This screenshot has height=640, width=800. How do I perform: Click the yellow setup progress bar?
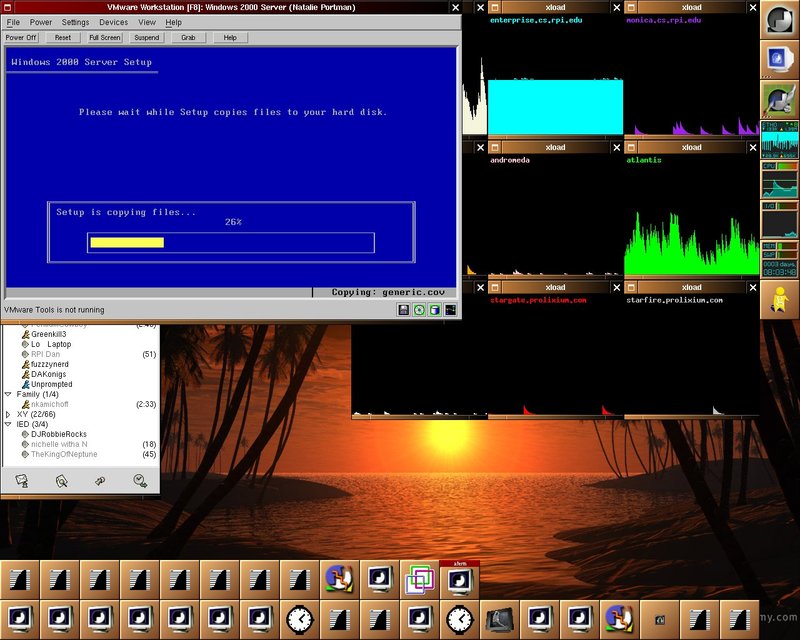pyautogui.click(x=127, y=242)
